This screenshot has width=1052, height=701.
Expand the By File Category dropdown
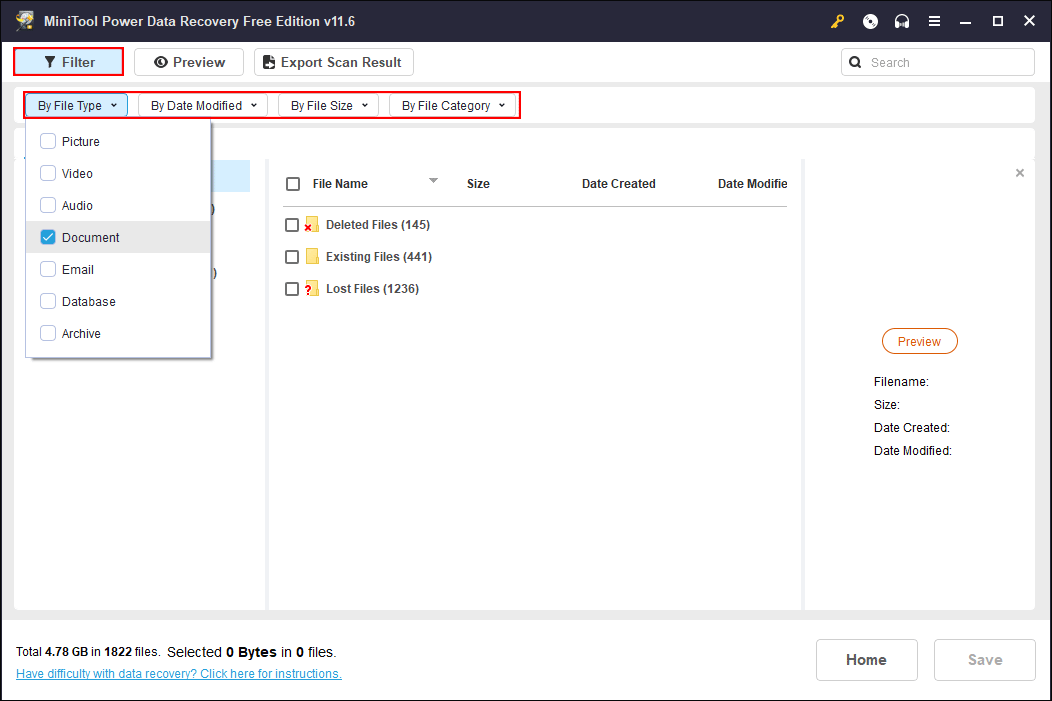(x=453, y=106)
